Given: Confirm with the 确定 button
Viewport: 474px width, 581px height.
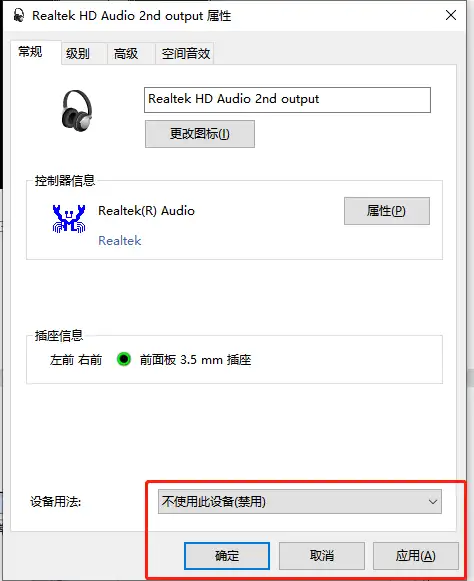Looking at the screenshot, I should [227, 556].
